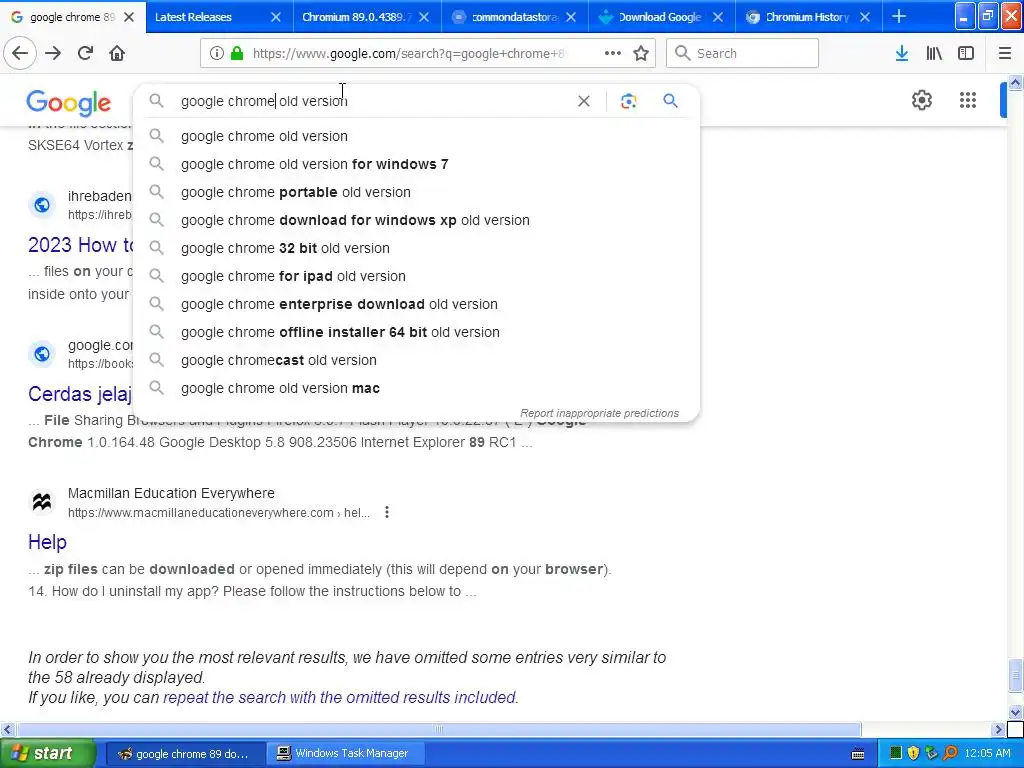Switch to Windows Task Manager in taskbar

click(346, 754)
